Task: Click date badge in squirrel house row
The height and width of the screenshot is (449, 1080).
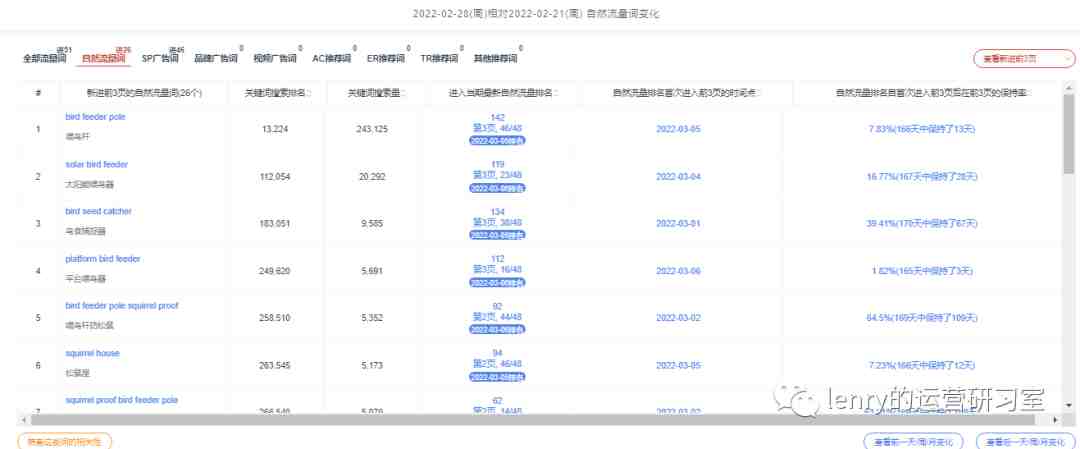Action: click(x=497, y=377)
